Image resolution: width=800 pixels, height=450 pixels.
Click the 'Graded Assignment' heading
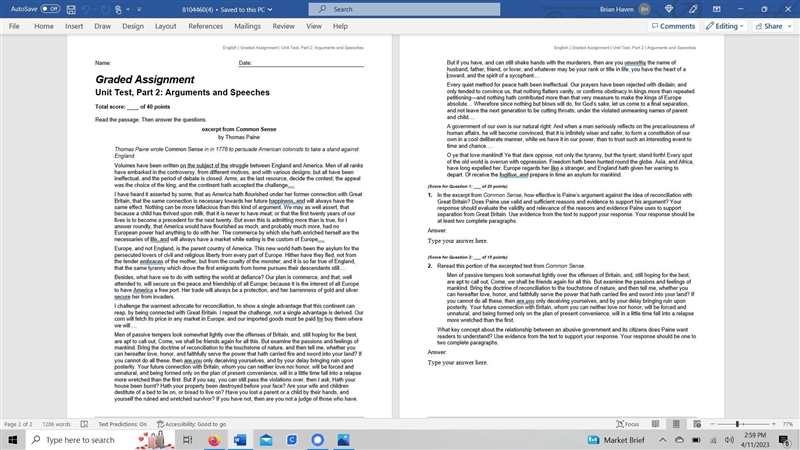[x=144, y=80]
